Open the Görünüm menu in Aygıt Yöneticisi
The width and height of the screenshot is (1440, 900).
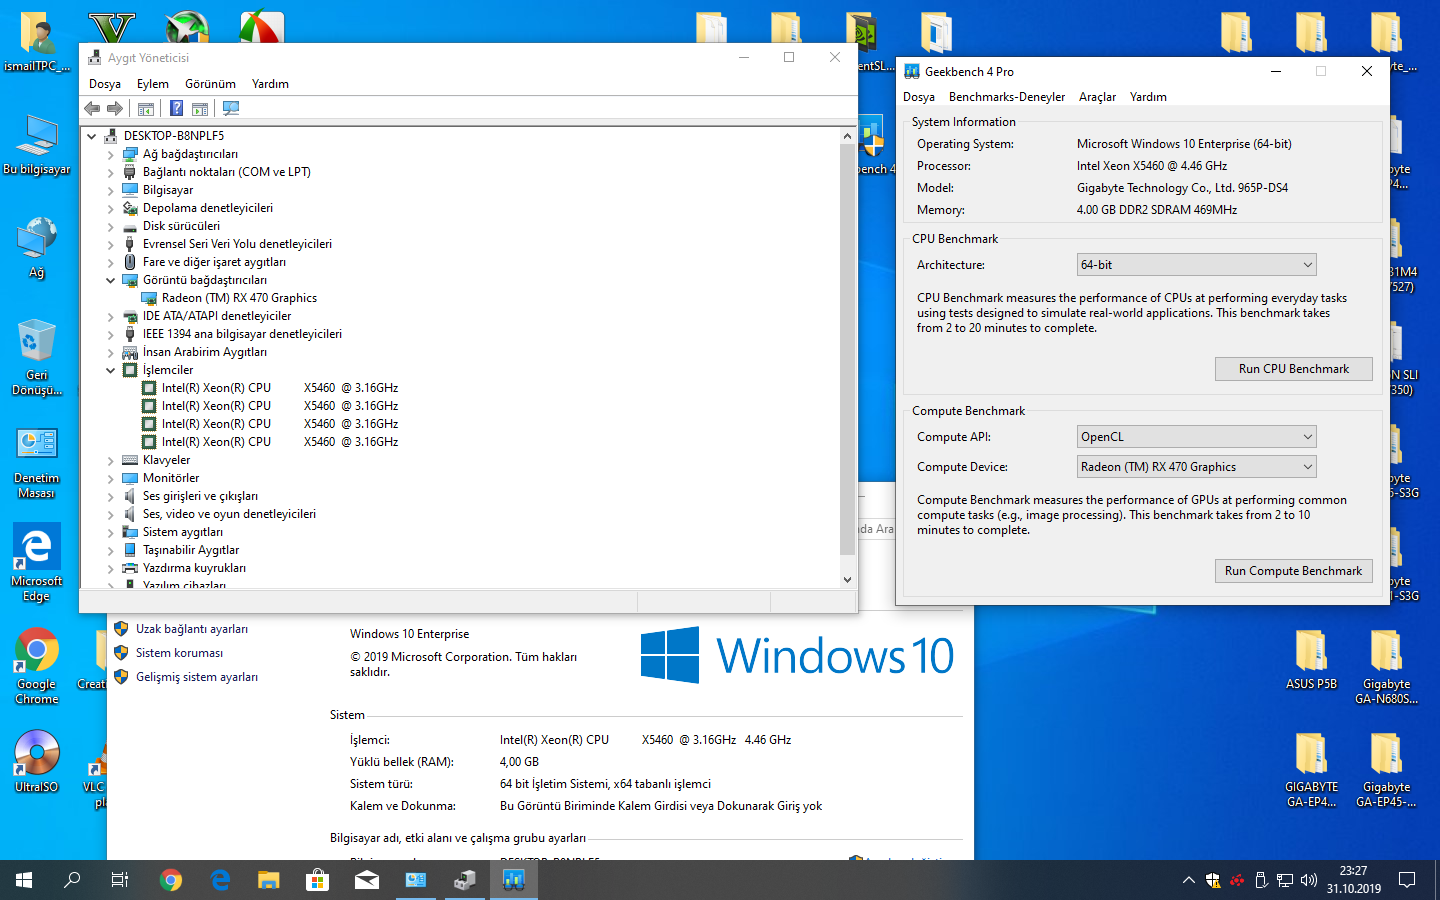(x=210, y=84)
